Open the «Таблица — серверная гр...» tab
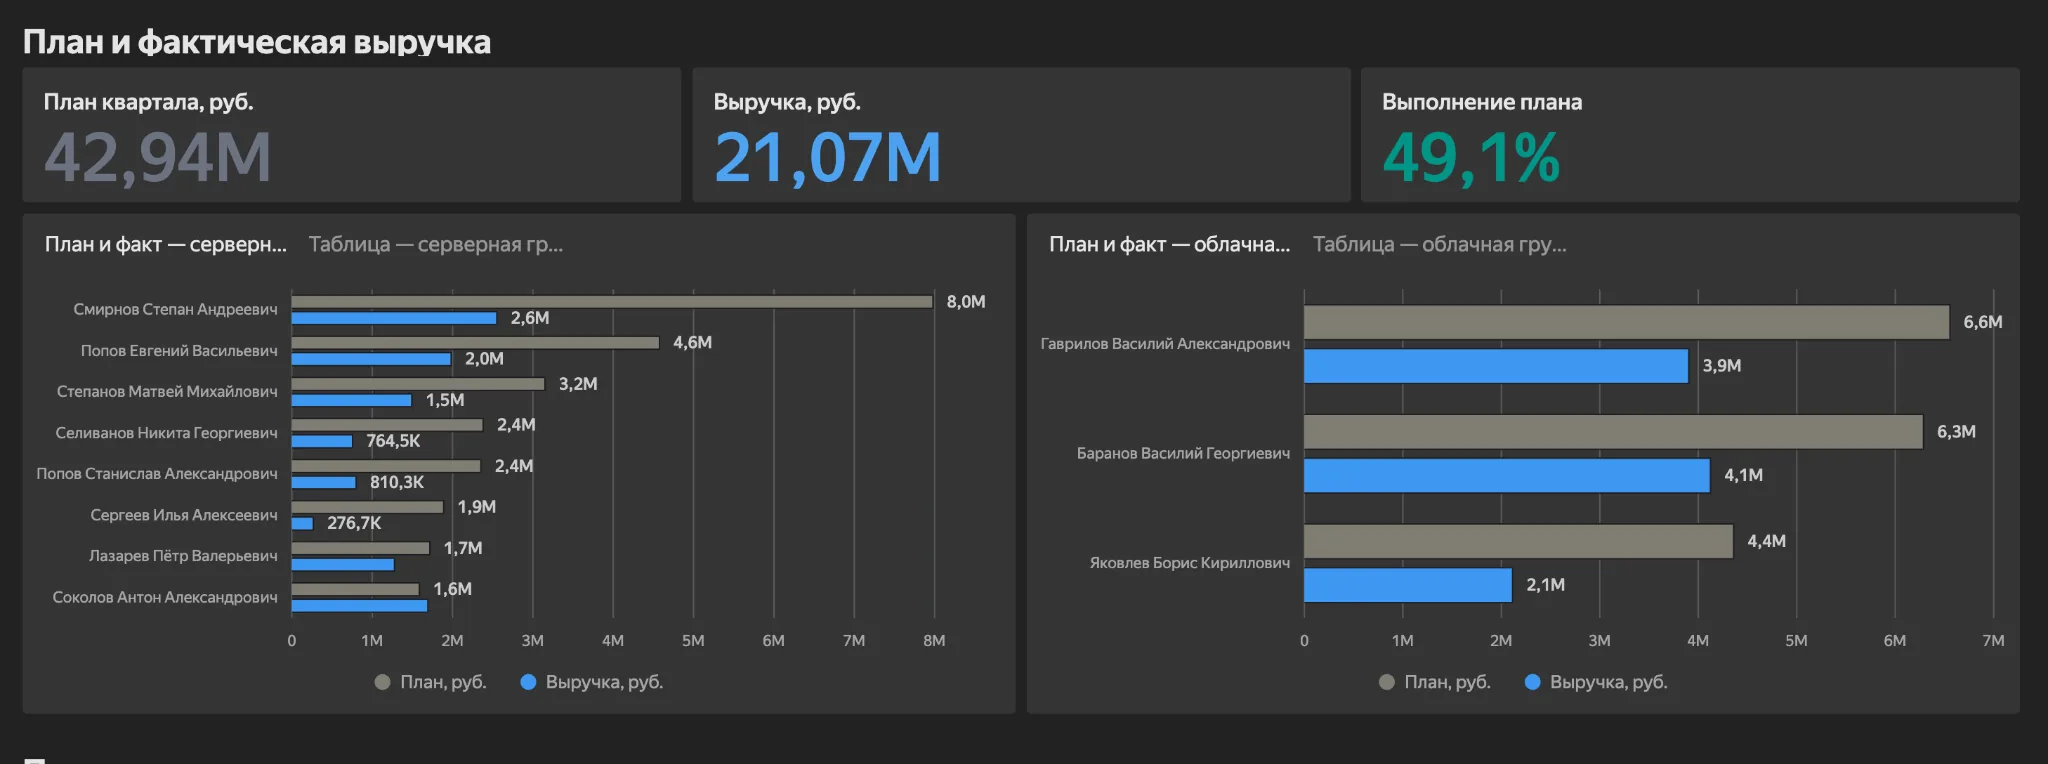Viewport: 2048px width, 764px height. [436, 244]
